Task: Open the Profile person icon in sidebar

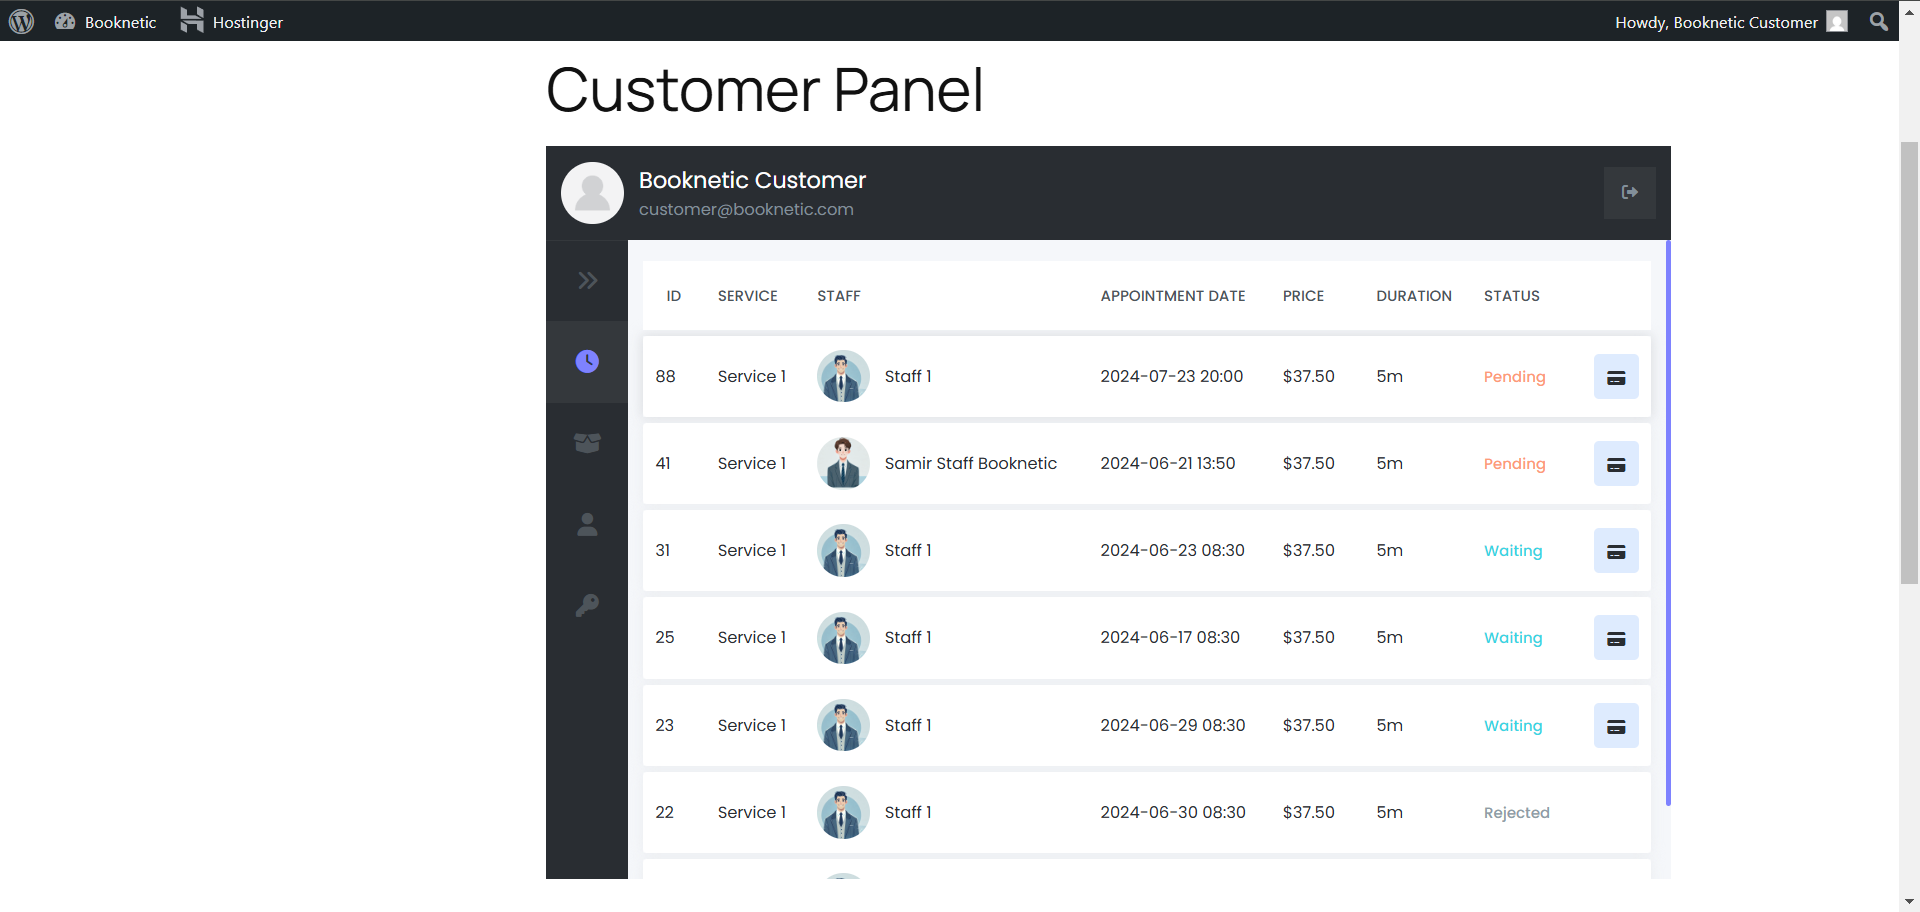Action: 587,524
